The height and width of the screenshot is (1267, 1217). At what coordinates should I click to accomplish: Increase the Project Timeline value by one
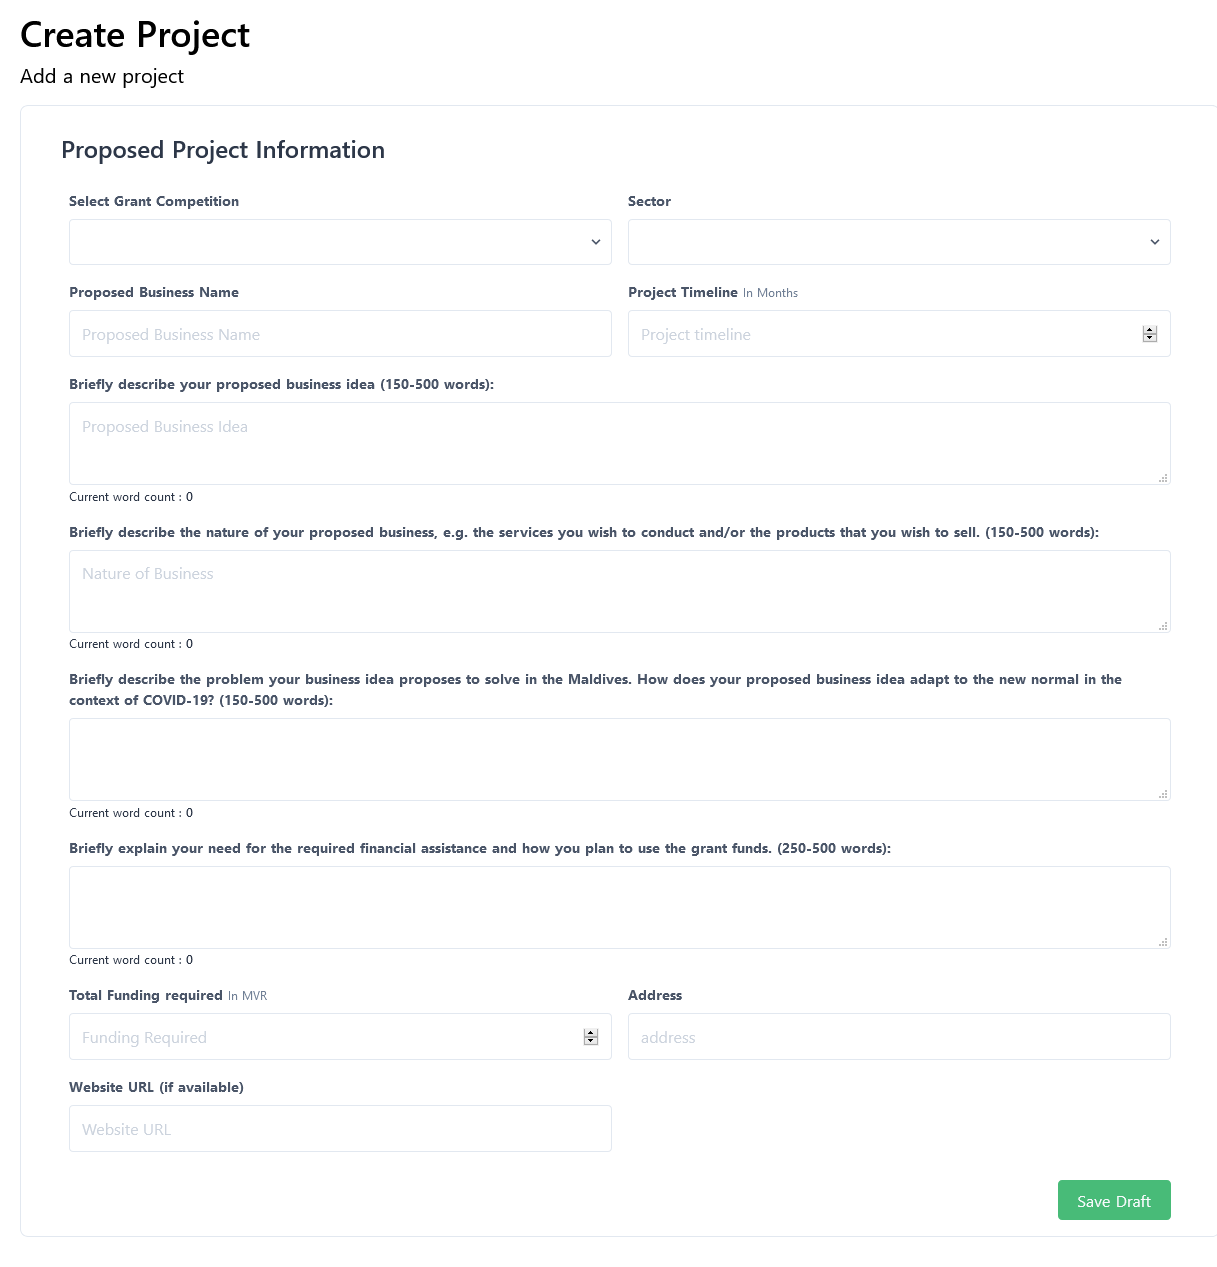tap(1150, 330)
